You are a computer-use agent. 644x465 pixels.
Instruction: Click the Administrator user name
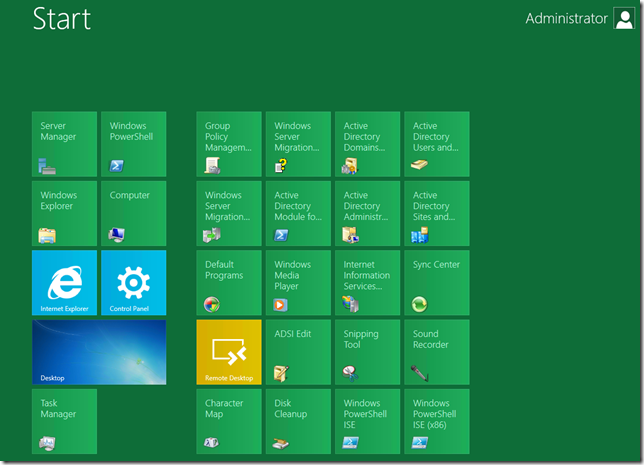coord(566,18)
